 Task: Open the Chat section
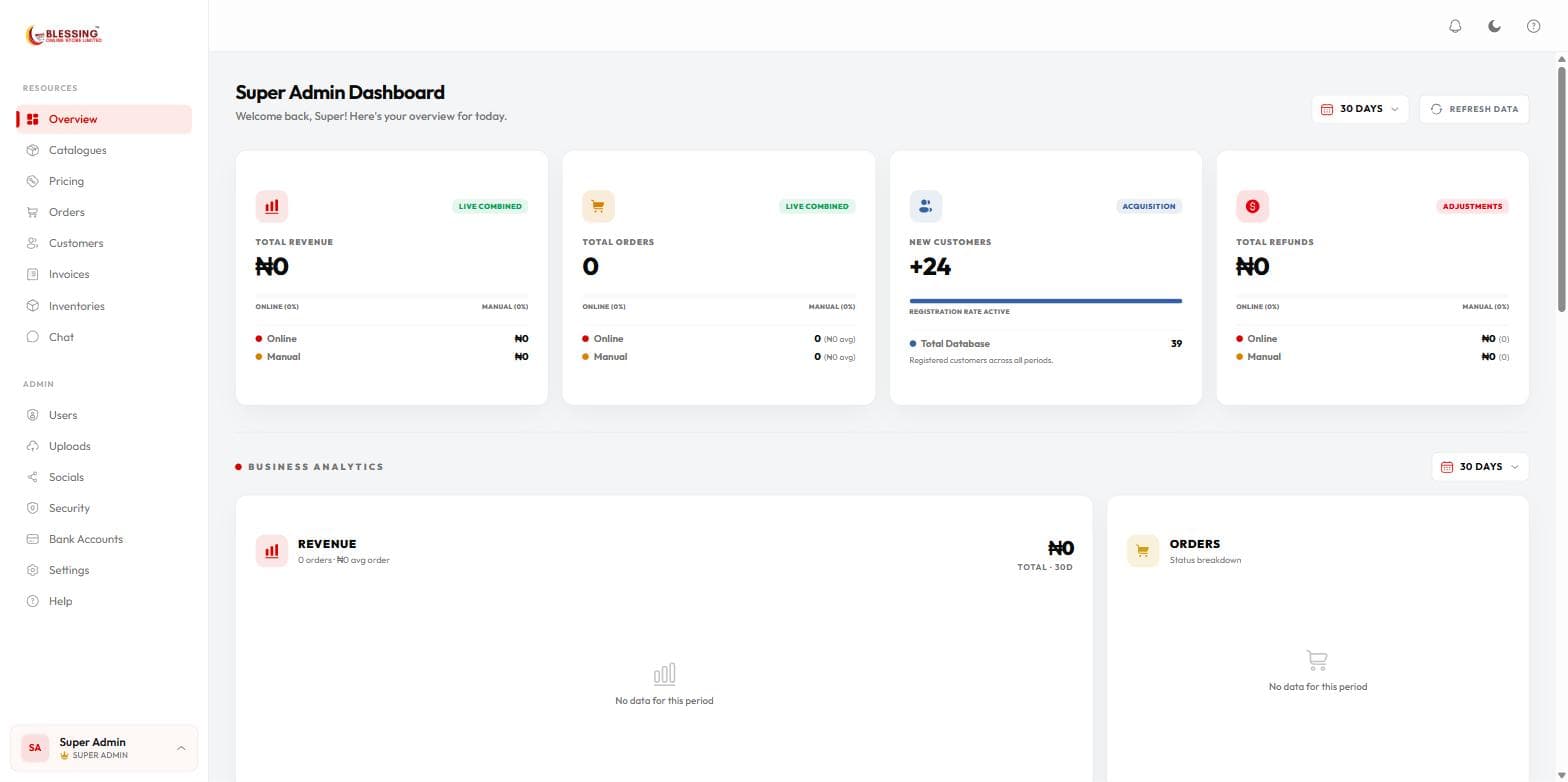(x=104, y=337)
